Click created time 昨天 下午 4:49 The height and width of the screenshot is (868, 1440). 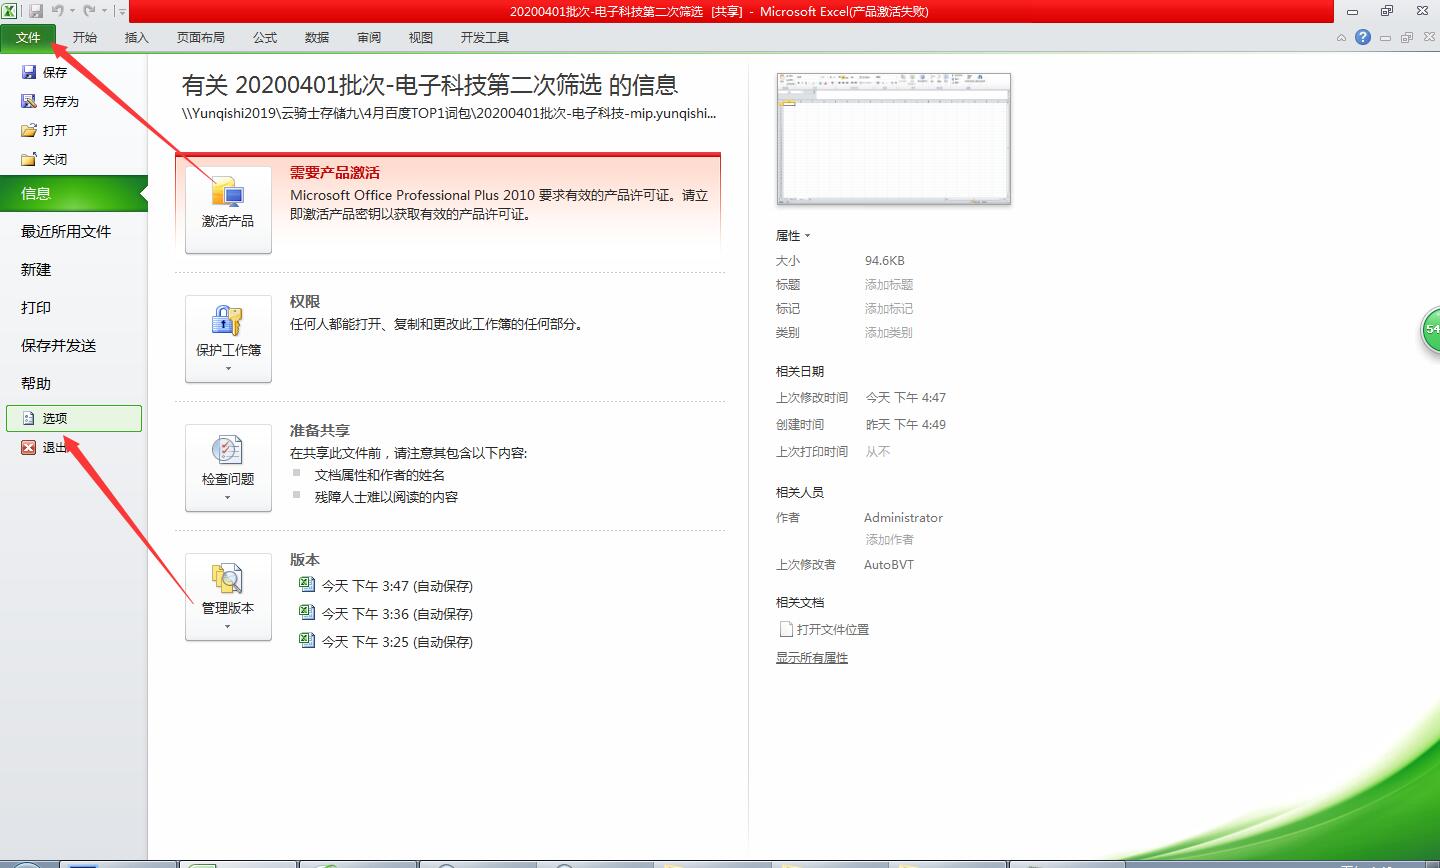[x=906, y=425]
